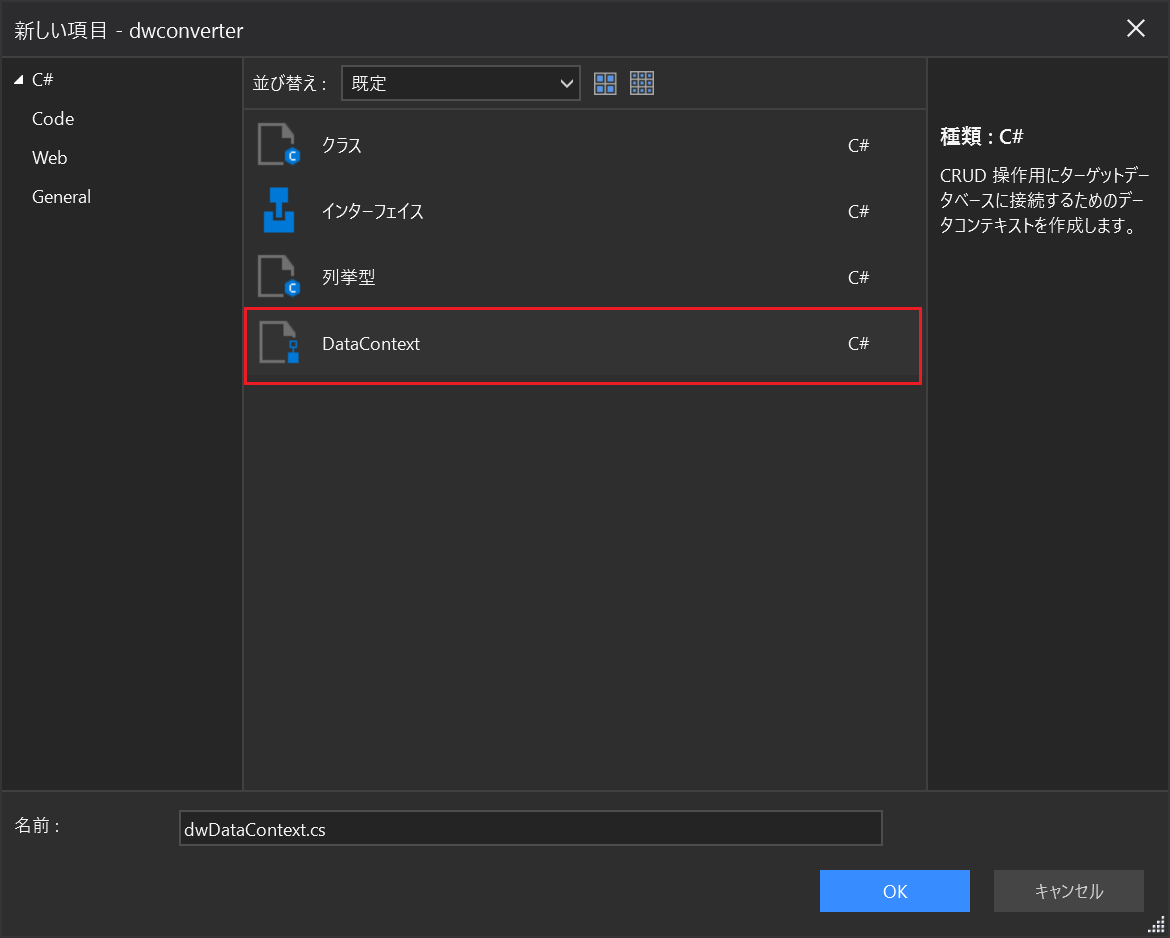This screenshot has width=1170, height=938.
Task: Click the キャンセル cancel button
Action: (1068, 890)
